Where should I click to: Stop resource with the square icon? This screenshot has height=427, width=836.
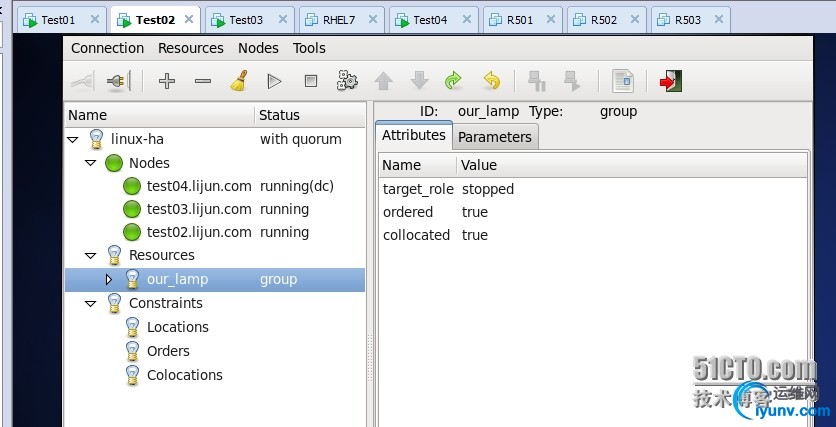pyautogui.click(x=311, y=81)
